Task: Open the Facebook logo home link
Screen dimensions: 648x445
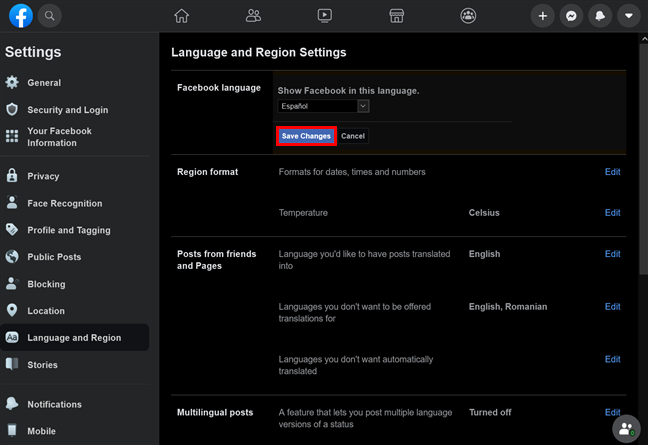Action: (x=21, y=16)
